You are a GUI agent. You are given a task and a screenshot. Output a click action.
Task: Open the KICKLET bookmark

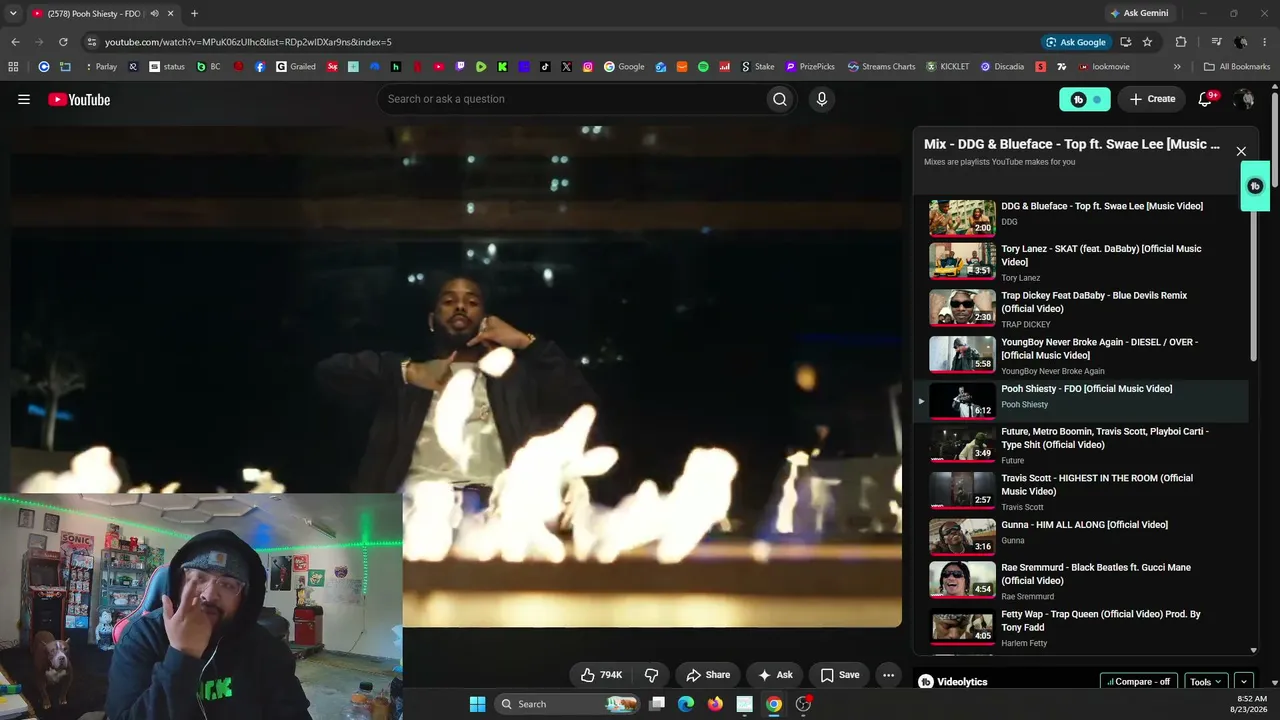[948, 67]
